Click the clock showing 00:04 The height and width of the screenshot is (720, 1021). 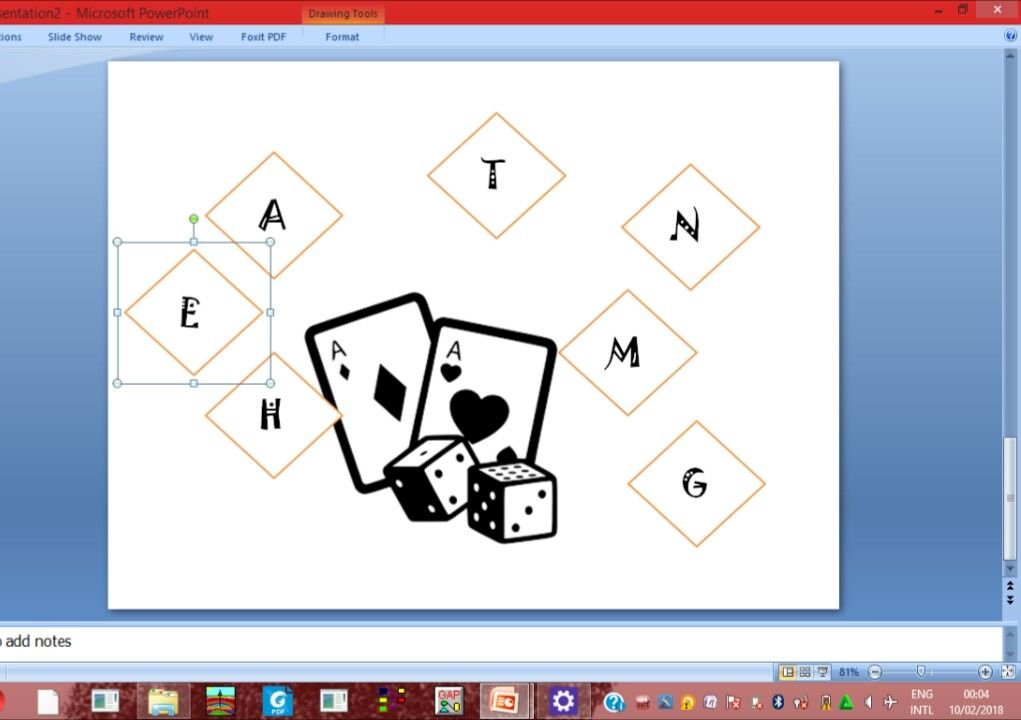click(975, 694)
